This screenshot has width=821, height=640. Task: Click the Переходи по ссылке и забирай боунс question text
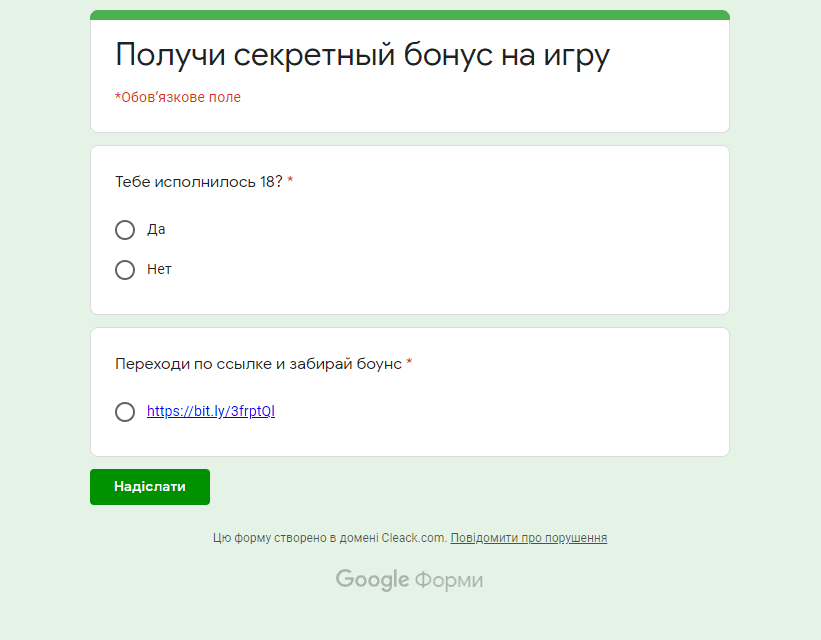259,363
